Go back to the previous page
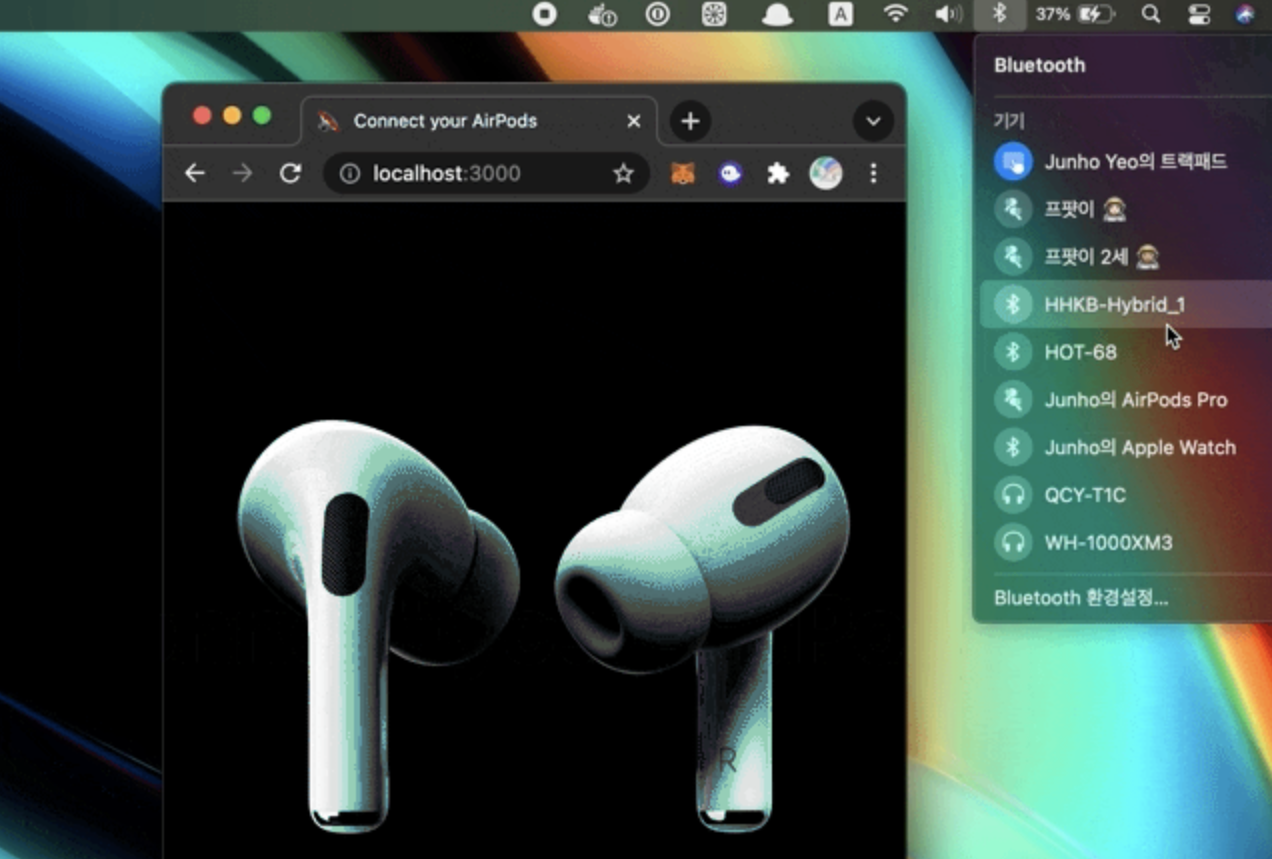1272x859 pixels. click(x=195, y=174)
